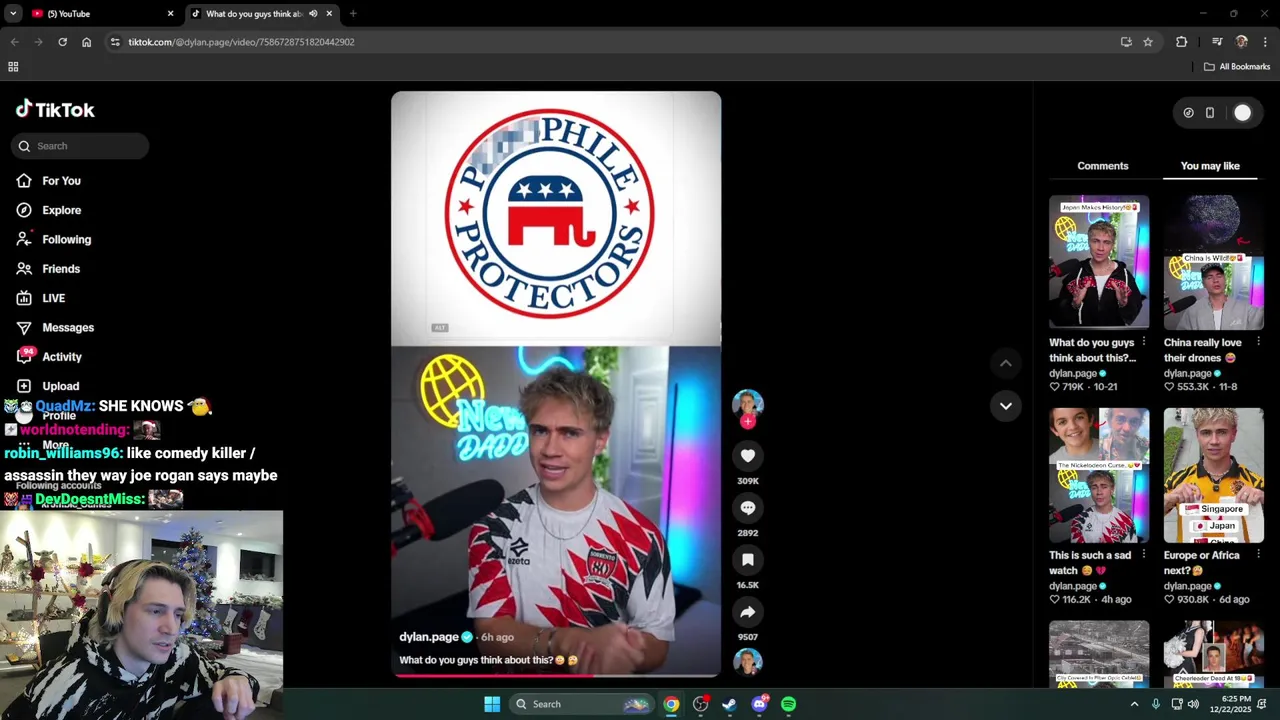
Task: Share the video with arrow icon
Action: (747, 612)
